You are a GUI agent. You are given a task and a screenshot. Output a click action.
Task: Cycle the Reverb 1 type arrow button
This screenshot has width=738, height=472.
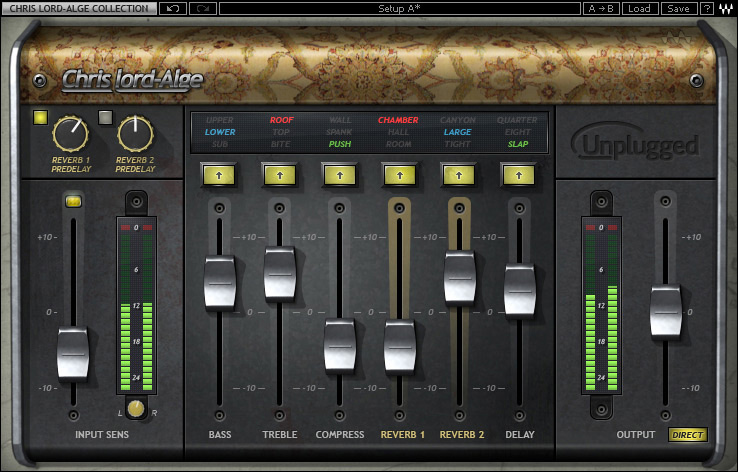(400, 176)
